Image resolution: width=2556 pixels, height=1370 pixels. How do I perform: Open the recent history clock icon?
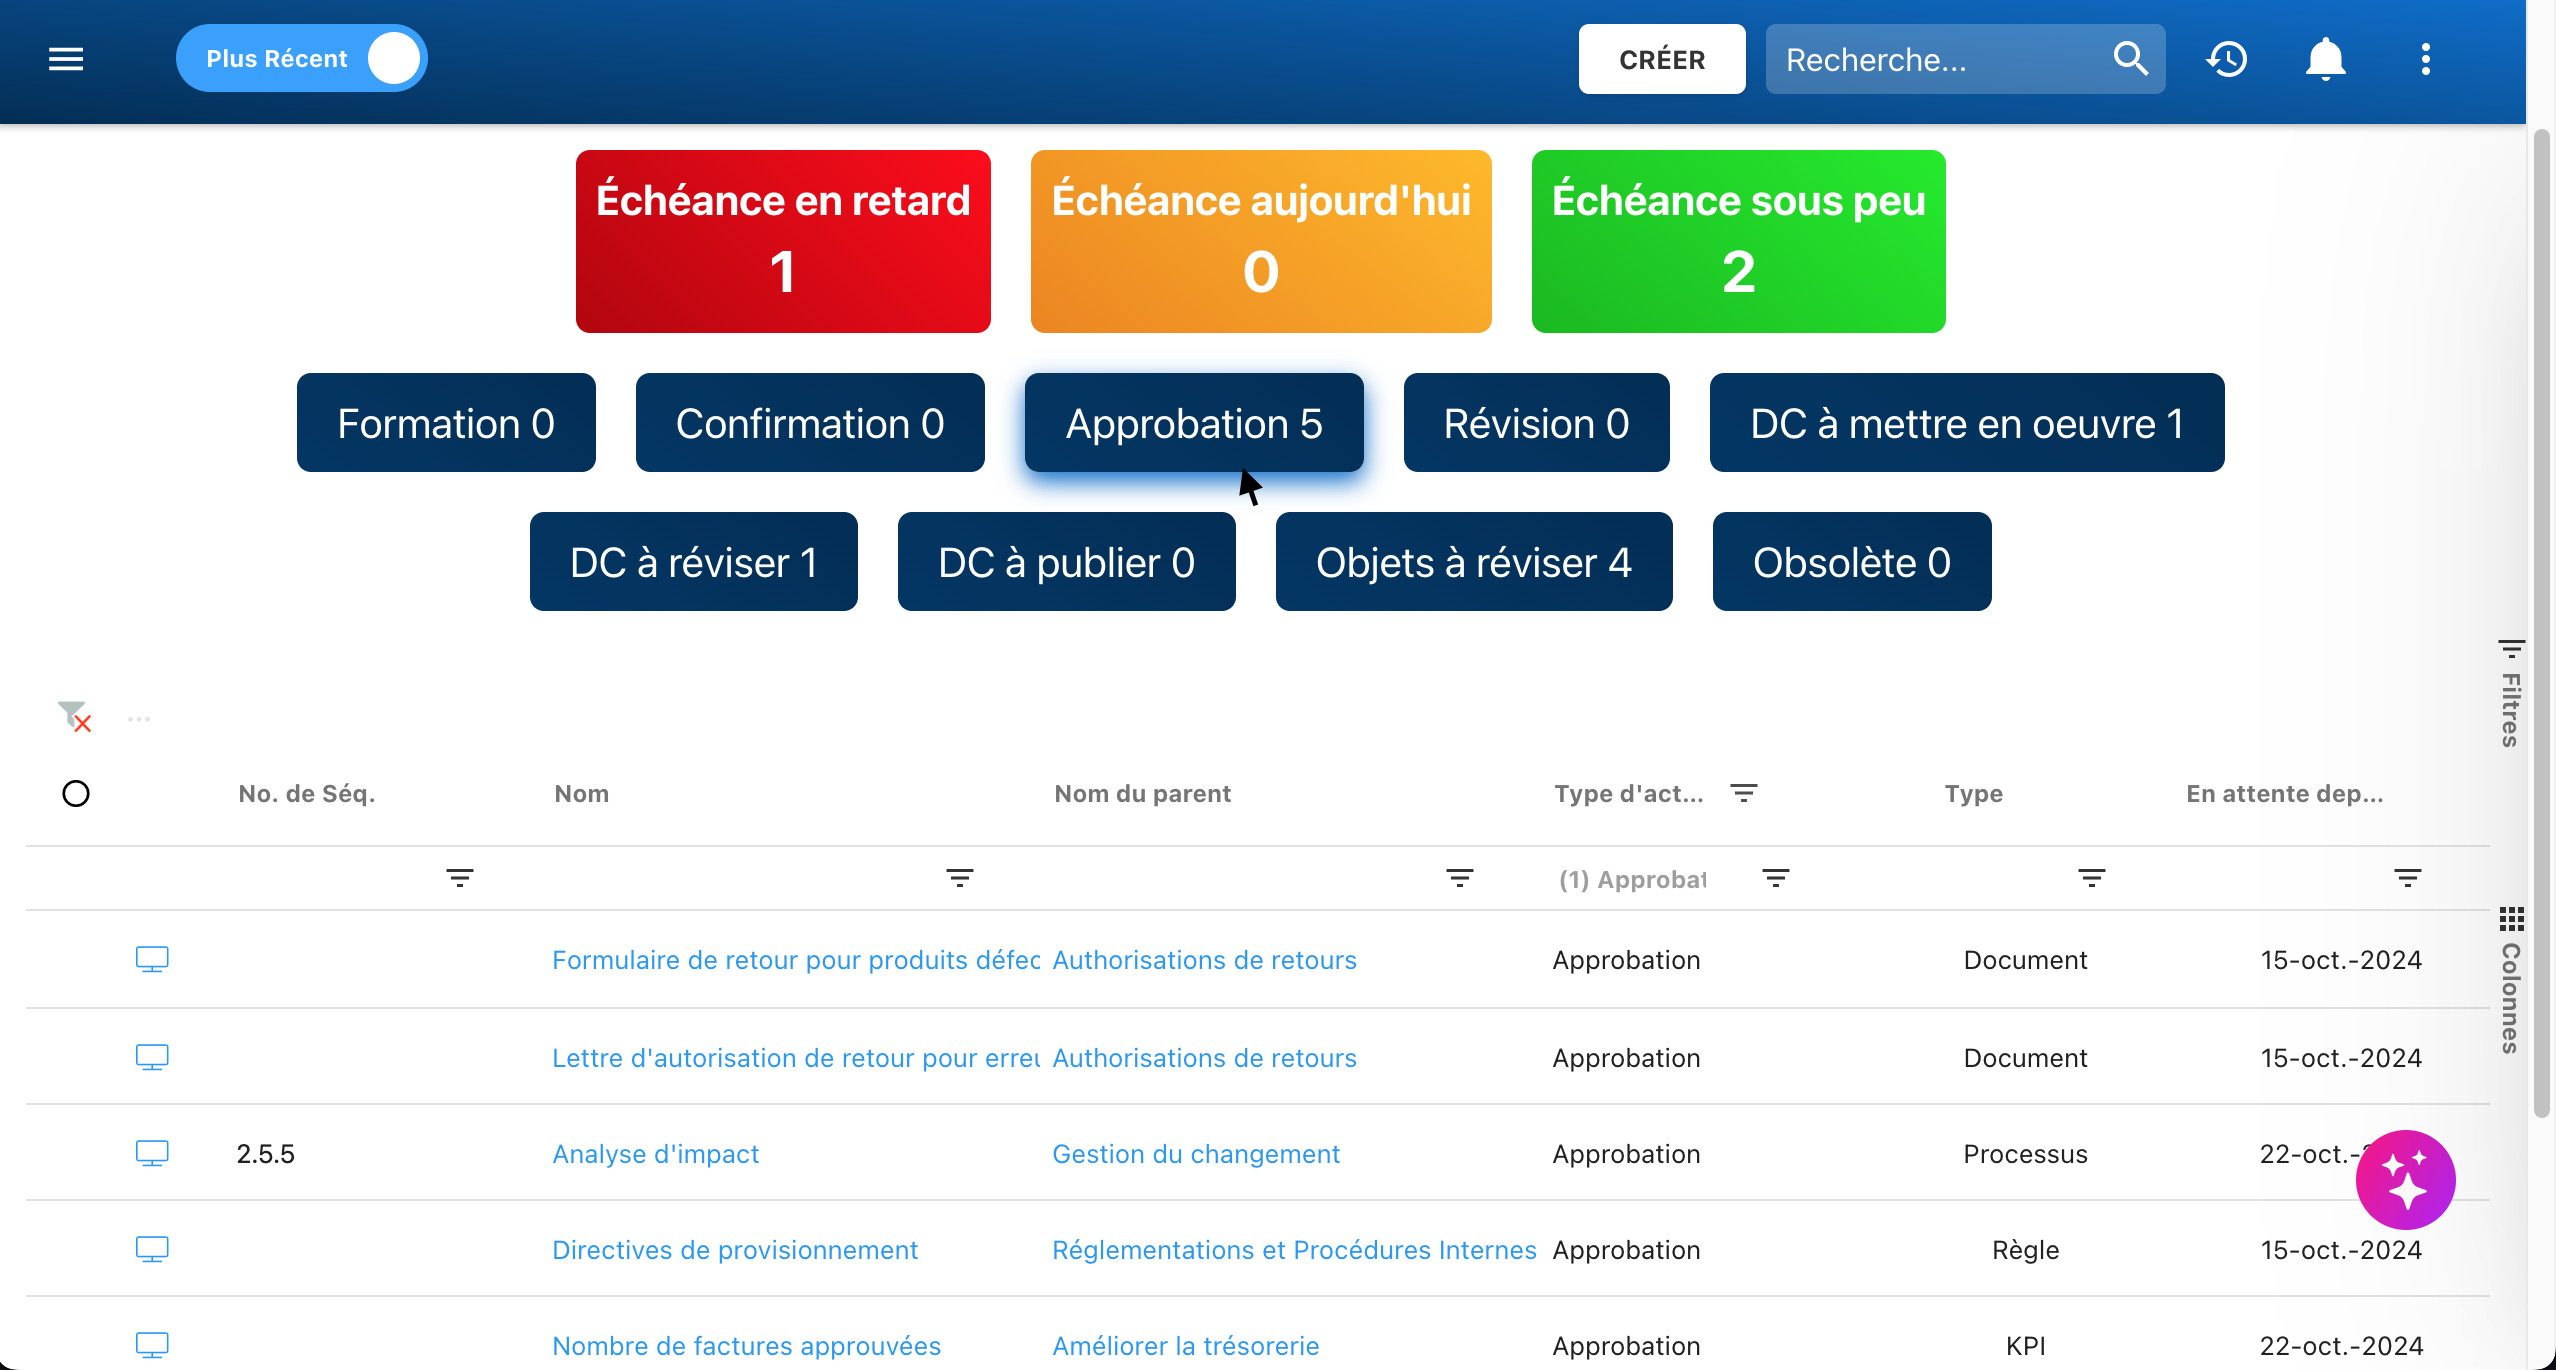pos(2227,59)
